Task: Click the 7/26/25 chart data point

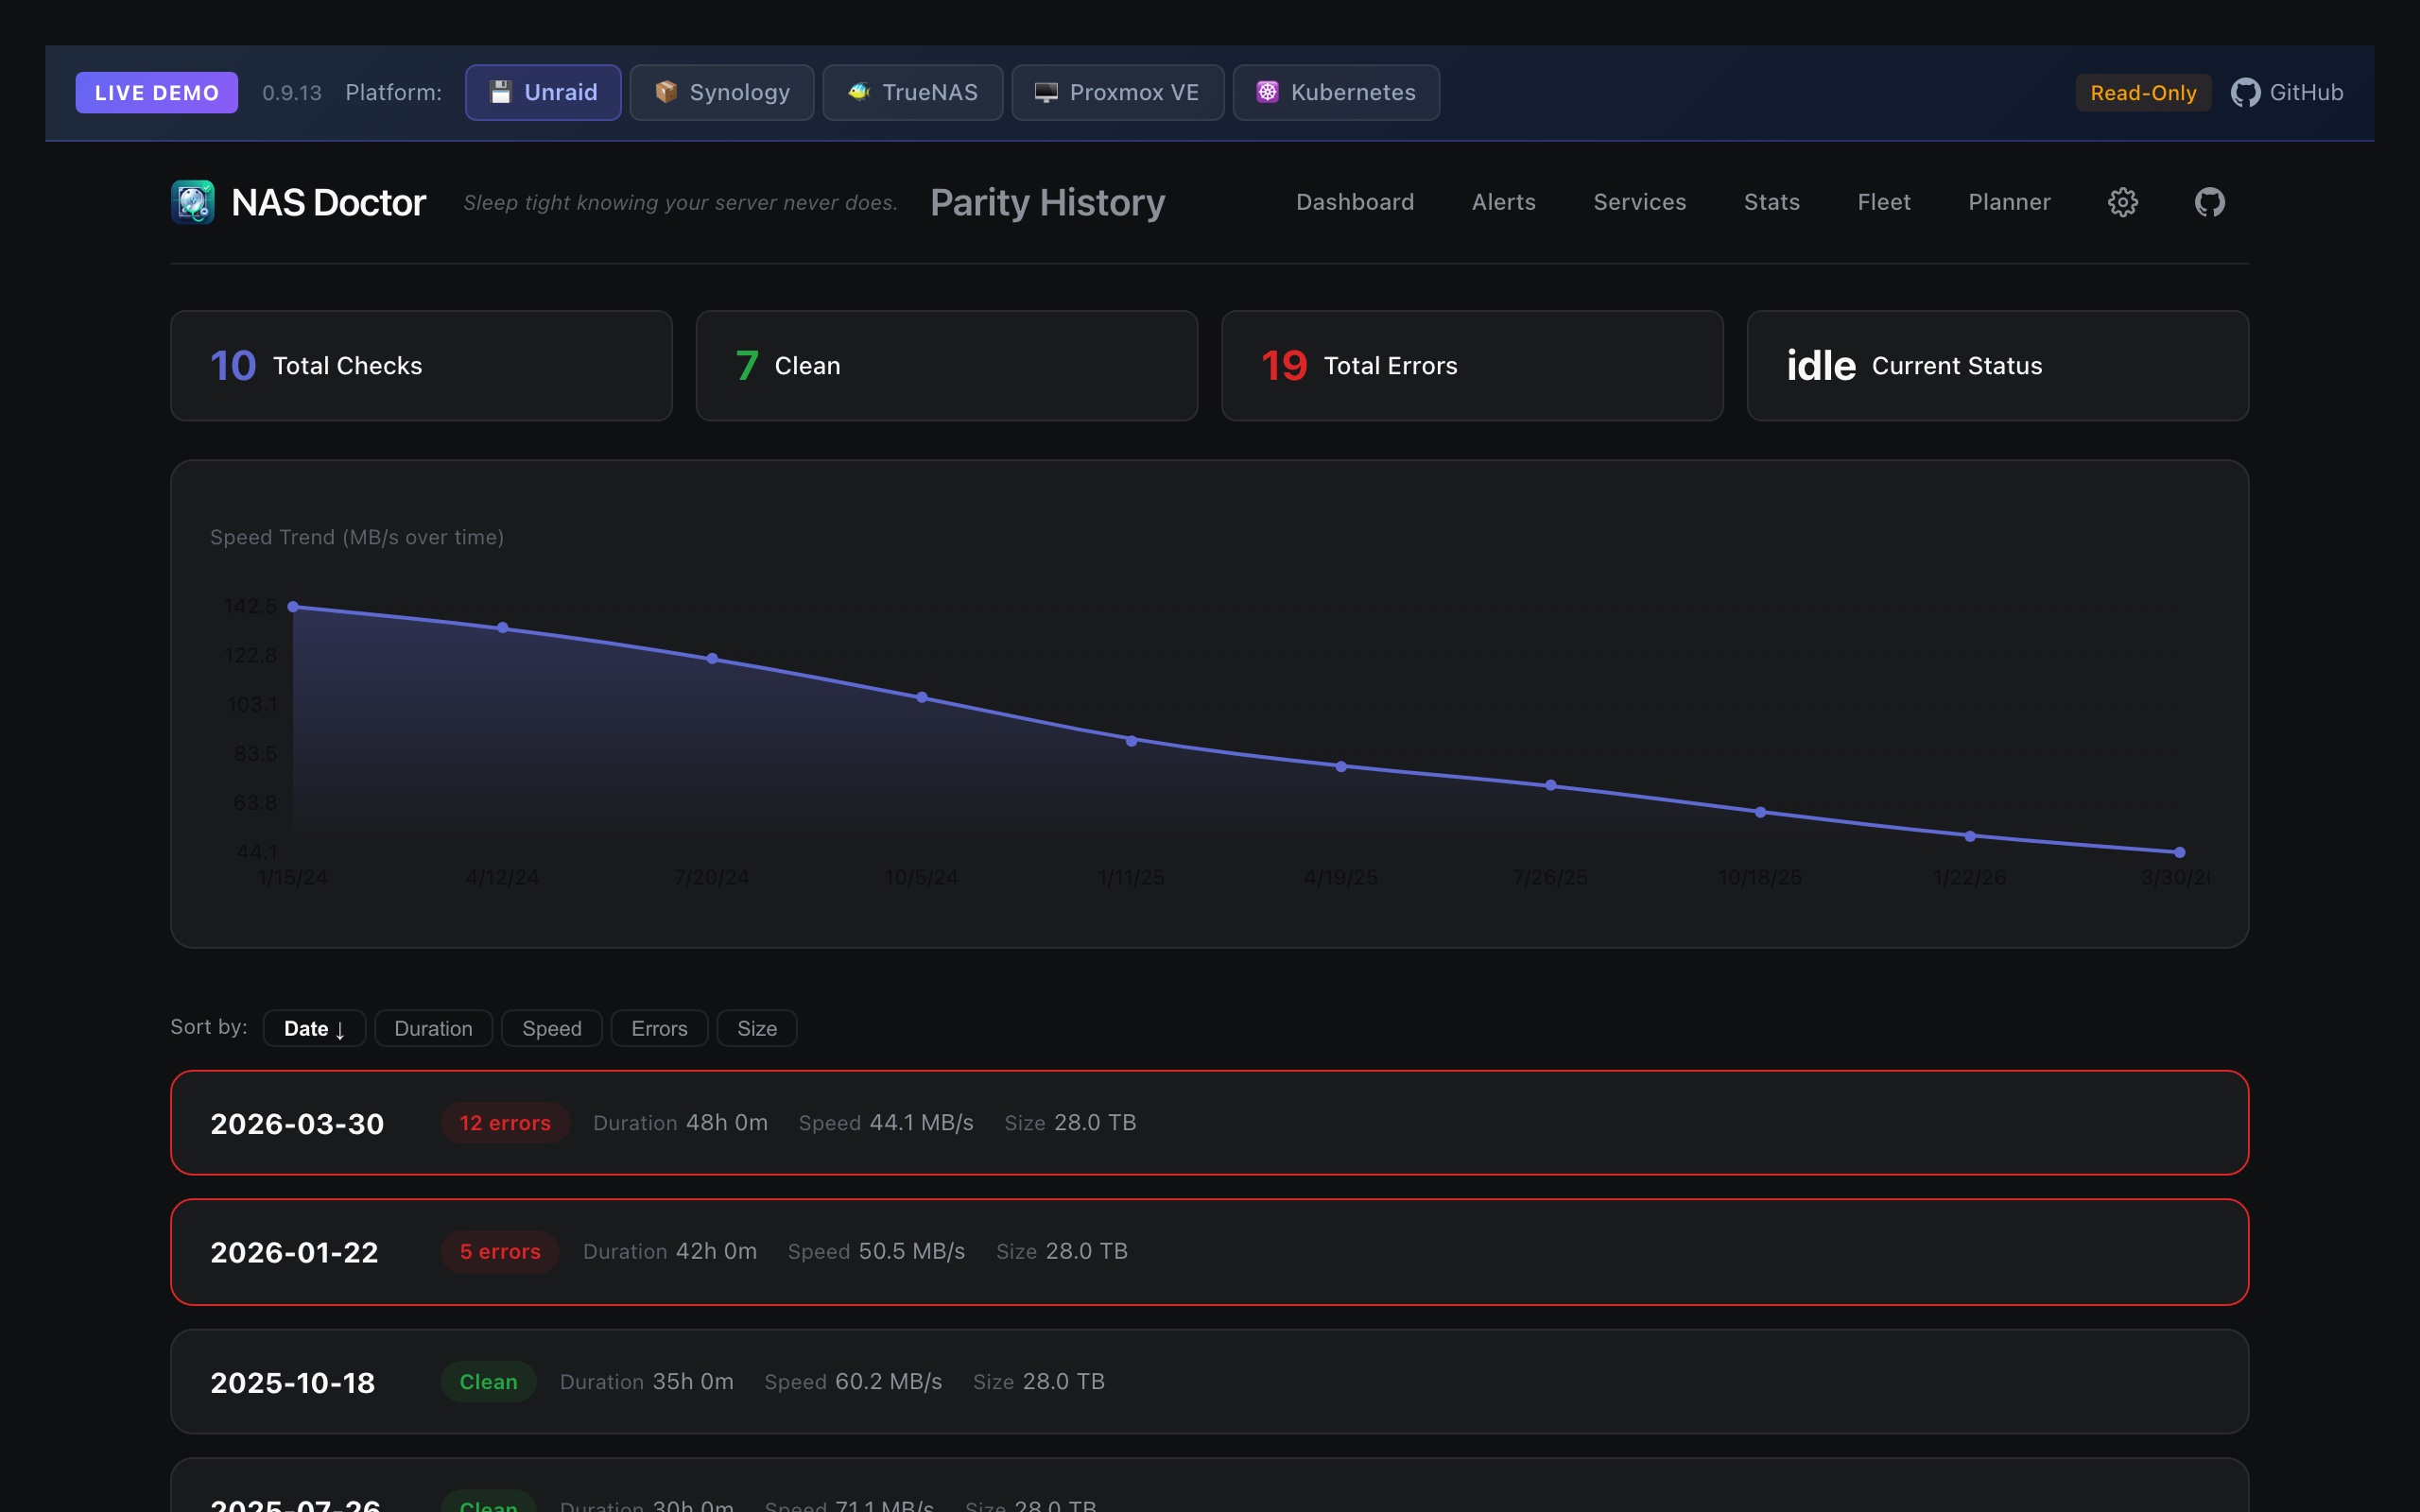Action: click(x=1551, y=785)
